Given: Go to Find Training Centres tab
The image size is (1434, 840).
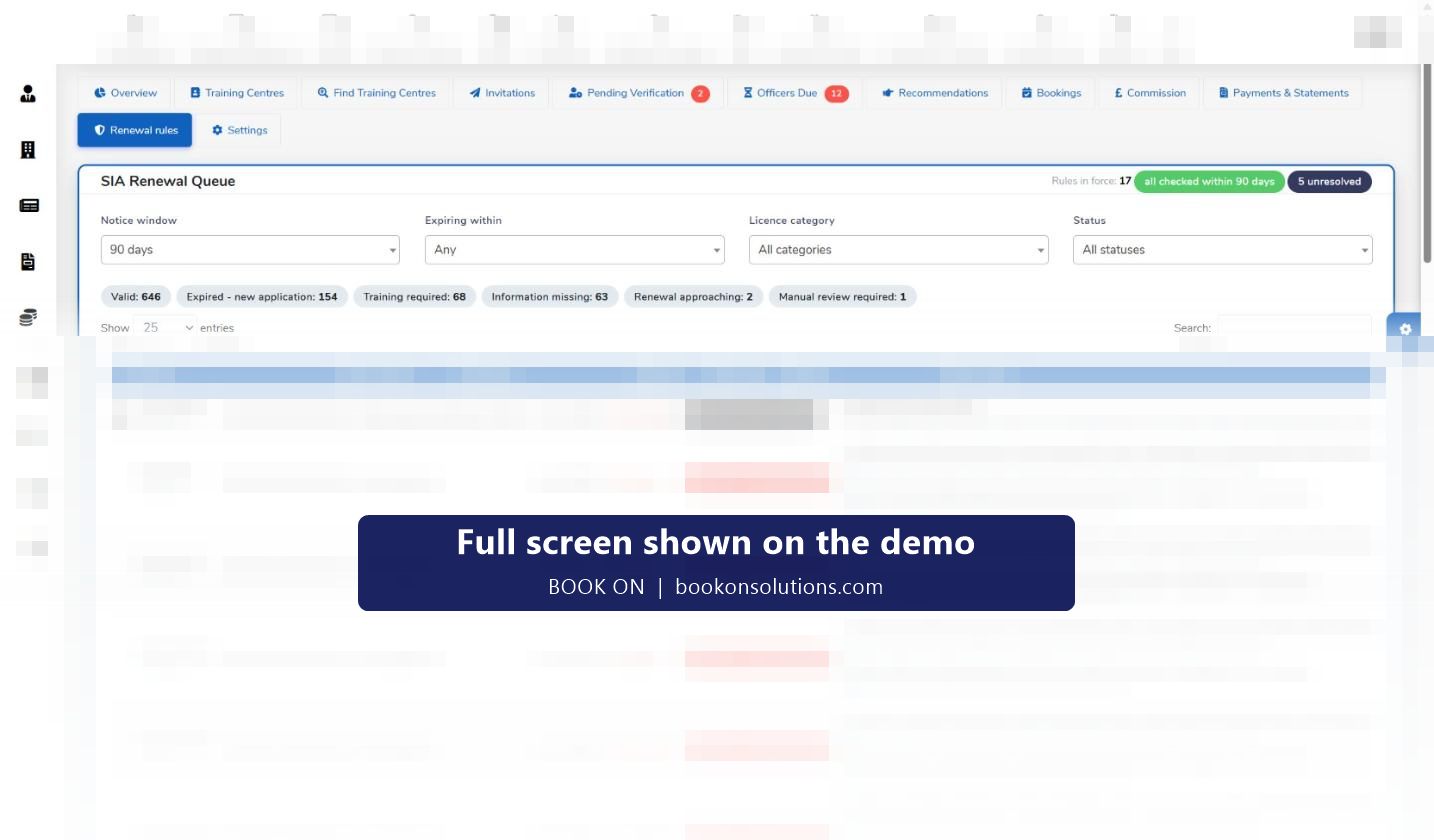Looking at the screenshot, I should (376, 93).
